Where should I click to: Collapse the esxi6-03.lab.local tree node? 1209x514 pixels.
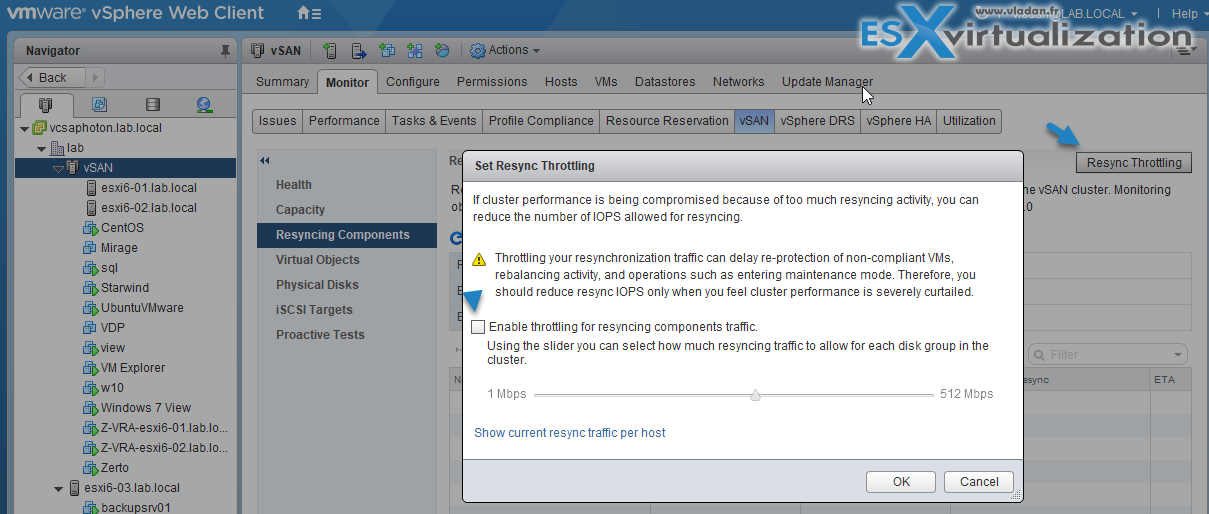click(x=58, y=488)
